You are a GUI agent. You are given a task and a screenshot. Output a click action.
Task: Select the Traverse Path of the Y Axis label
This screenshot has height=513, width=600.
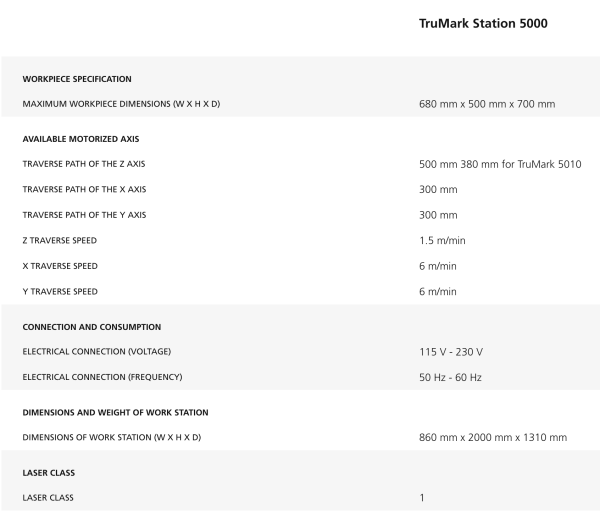[x=90, y=214]
